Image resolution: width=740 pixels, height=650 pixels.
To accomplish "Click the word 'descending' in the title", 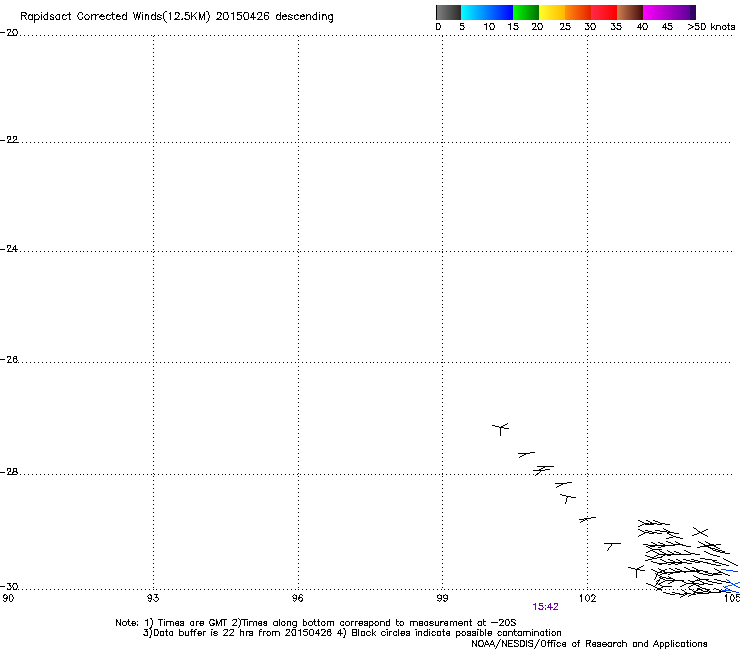I will point(304,17).
